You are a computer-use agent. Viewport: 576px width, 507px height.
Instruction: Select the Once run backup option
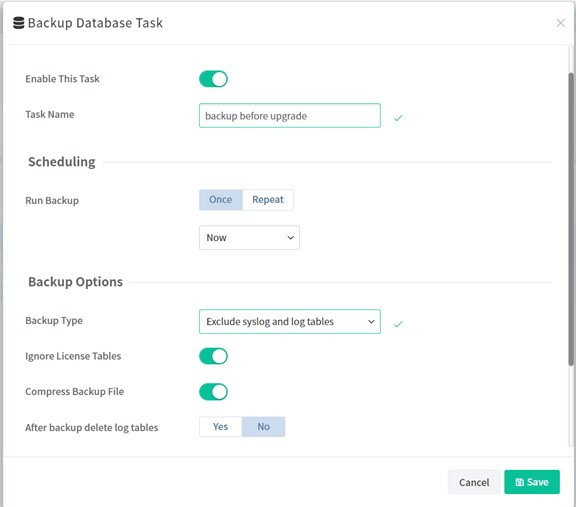(x=221, y=200)
